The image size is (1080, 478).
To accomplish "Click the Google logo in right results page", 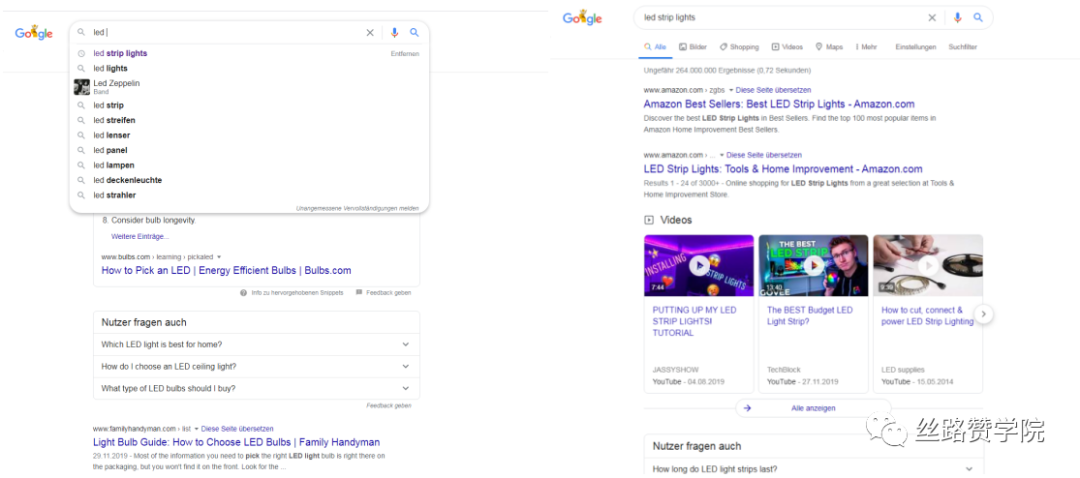I will click(x=582, y=18).
